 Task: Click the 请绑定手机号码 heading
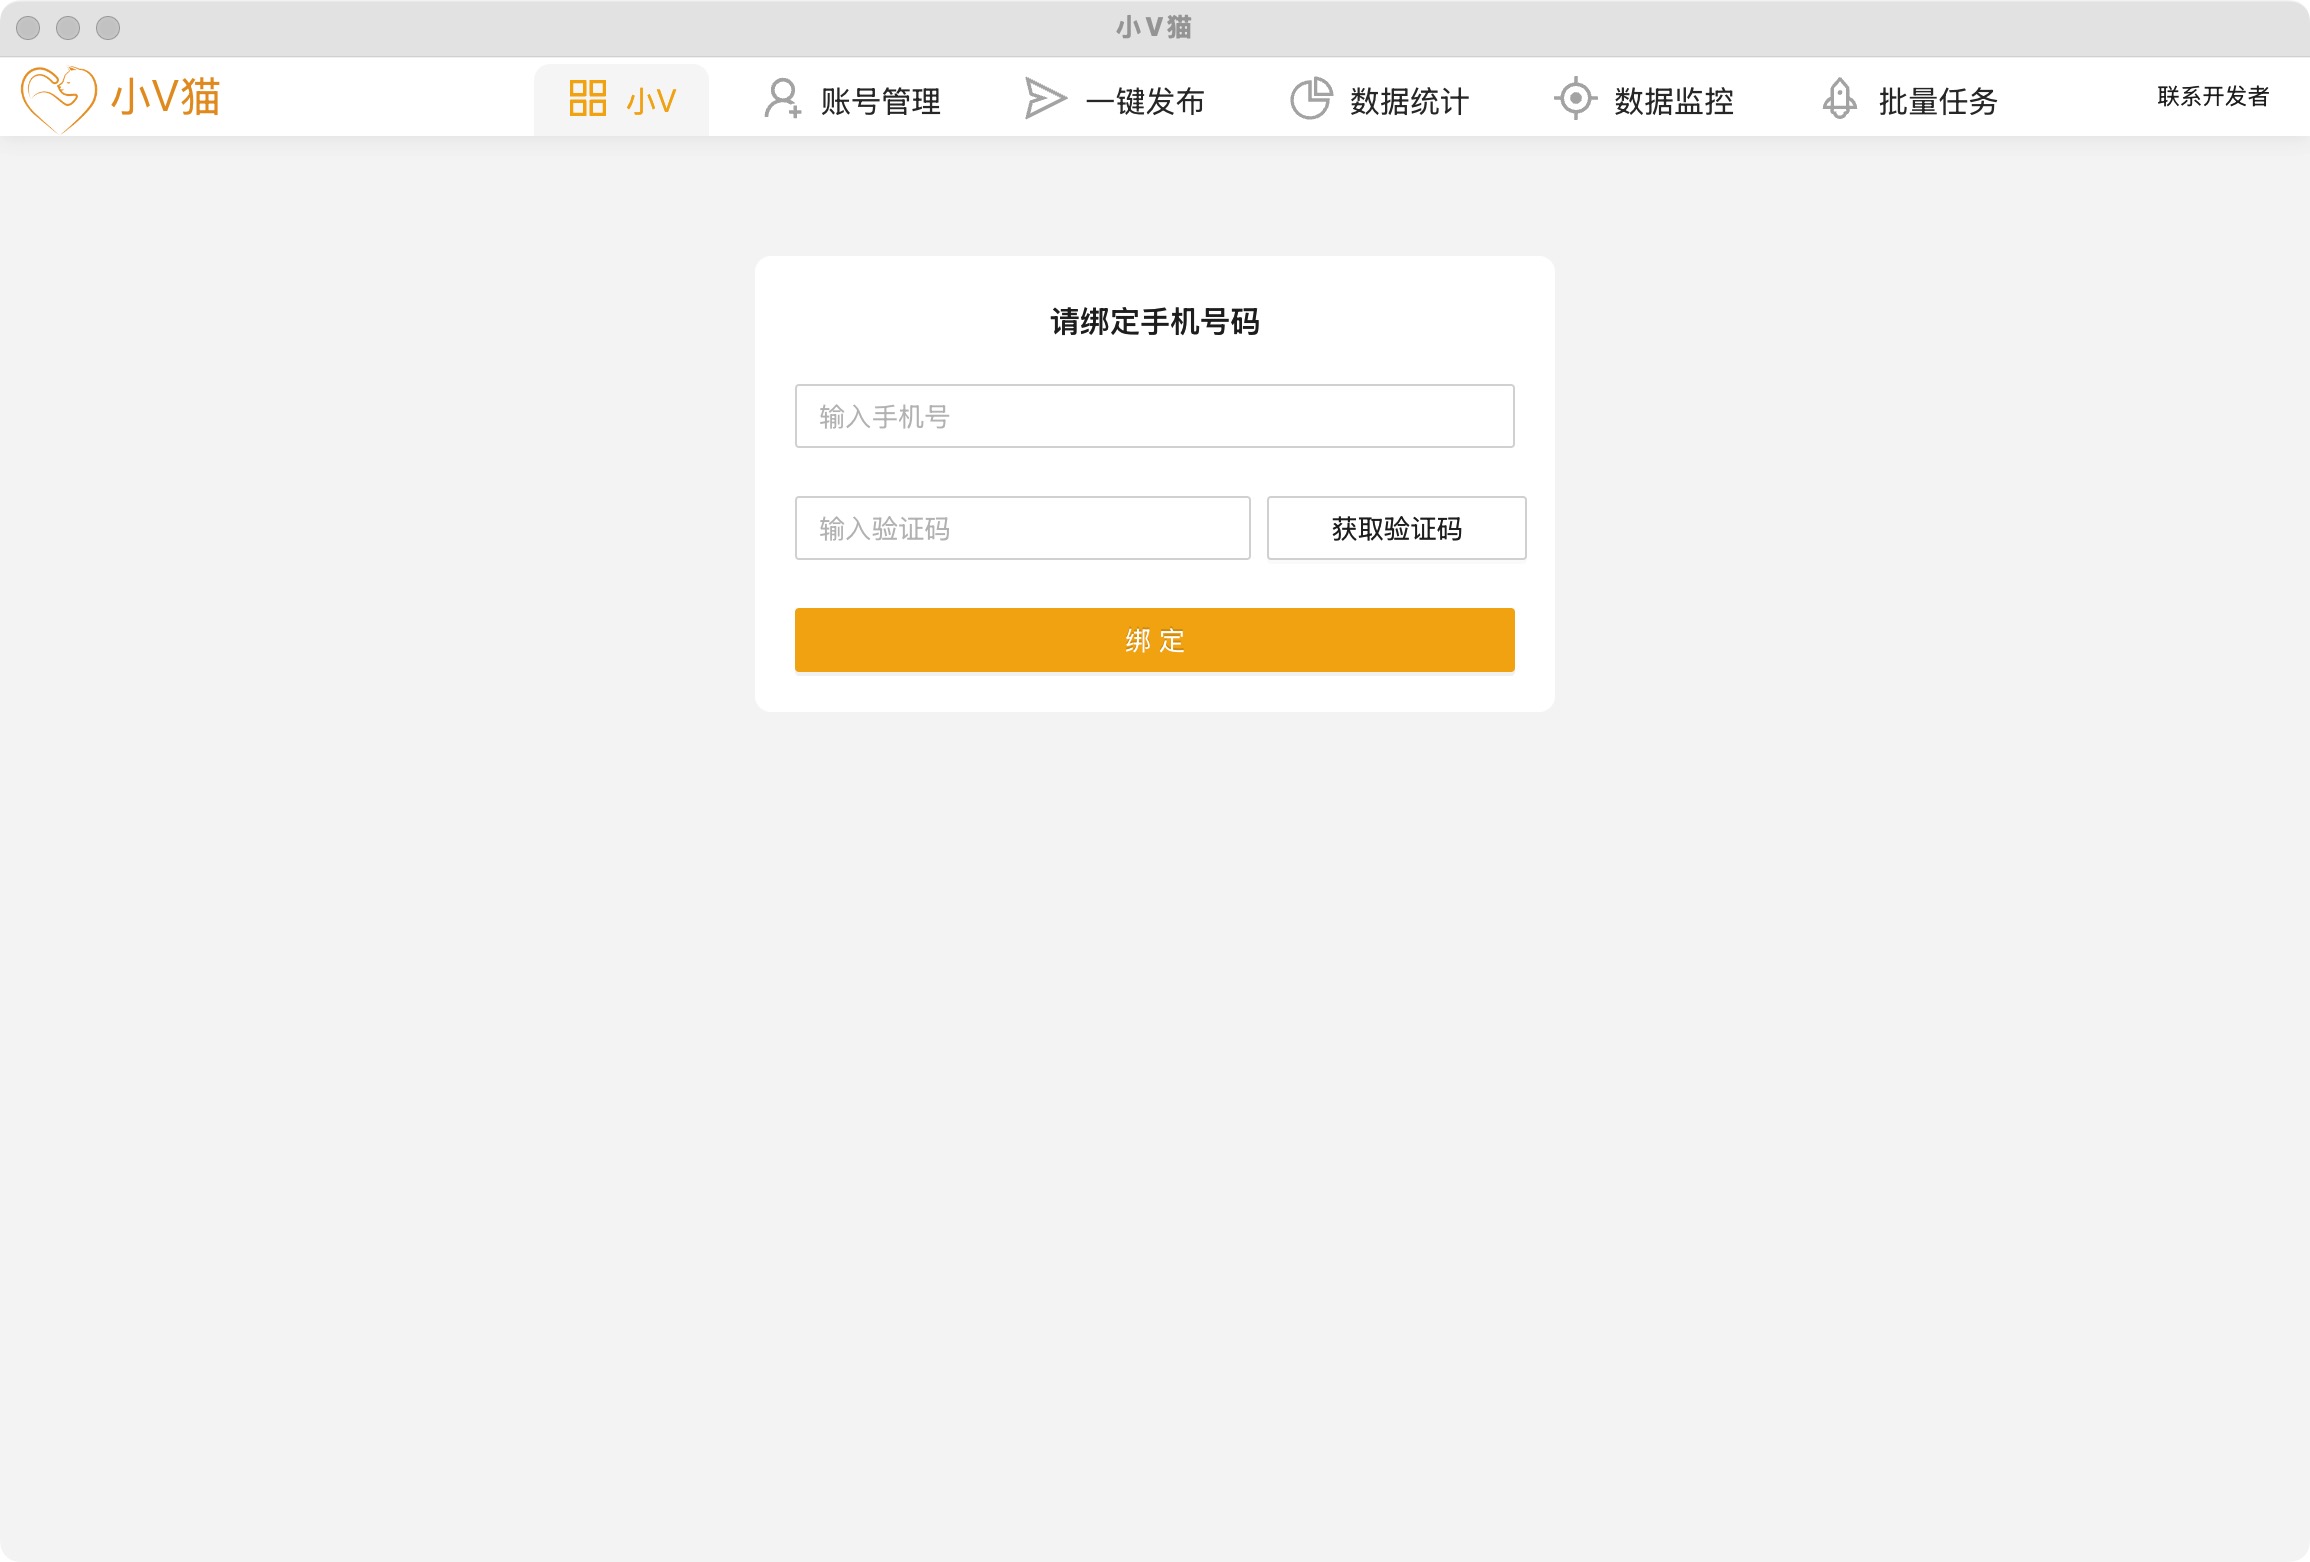click(x=1155, y=322)
